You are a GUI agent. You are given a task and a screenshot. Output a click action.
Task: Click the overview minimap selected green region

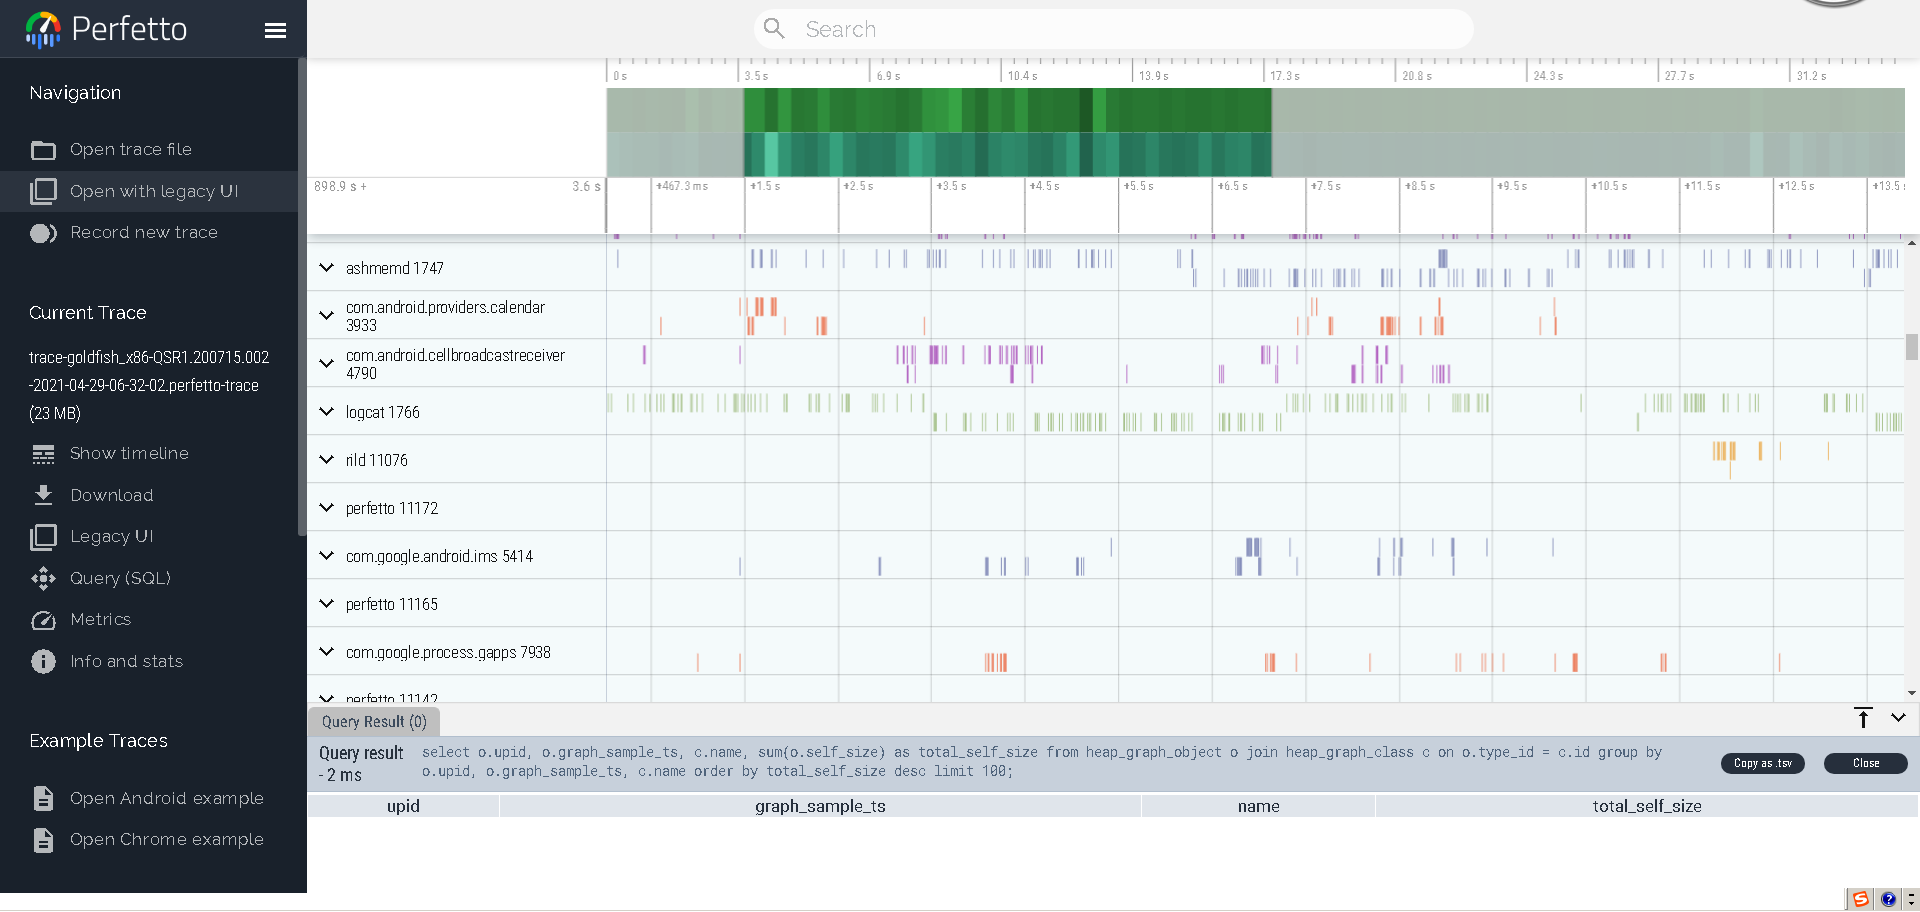pyautogui.click(x=1007, y=132)
